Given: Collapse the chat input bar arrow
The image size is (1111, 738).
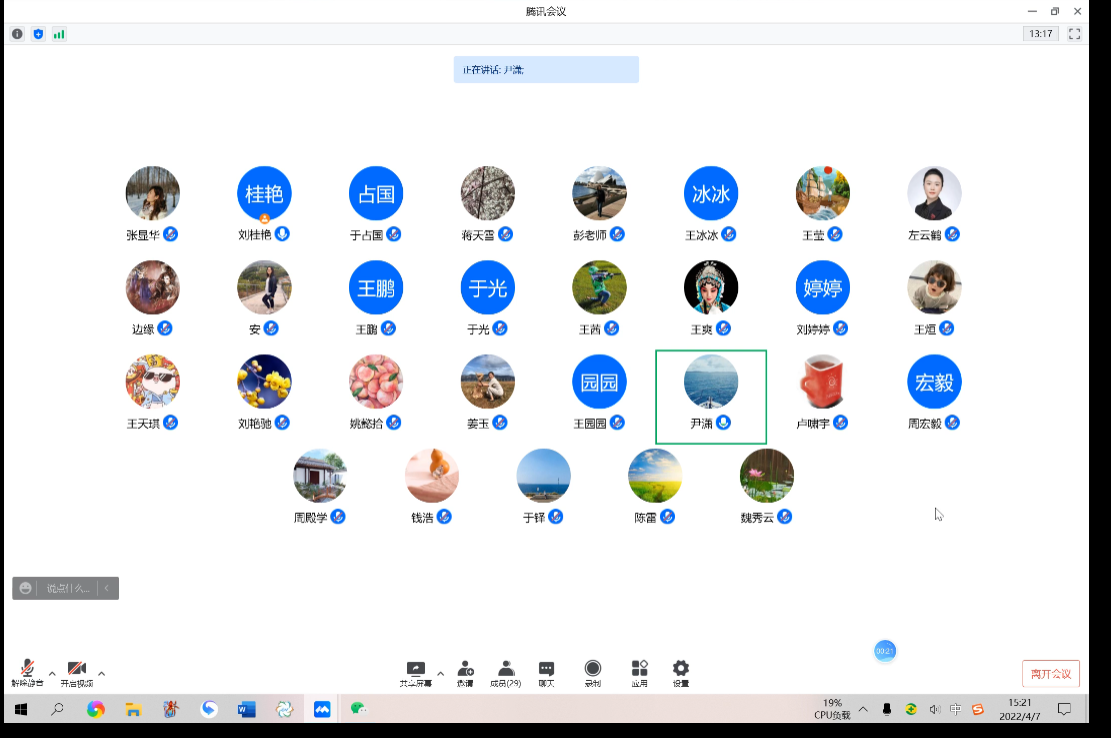Looking at the screenshot, I should pos(107,588).
